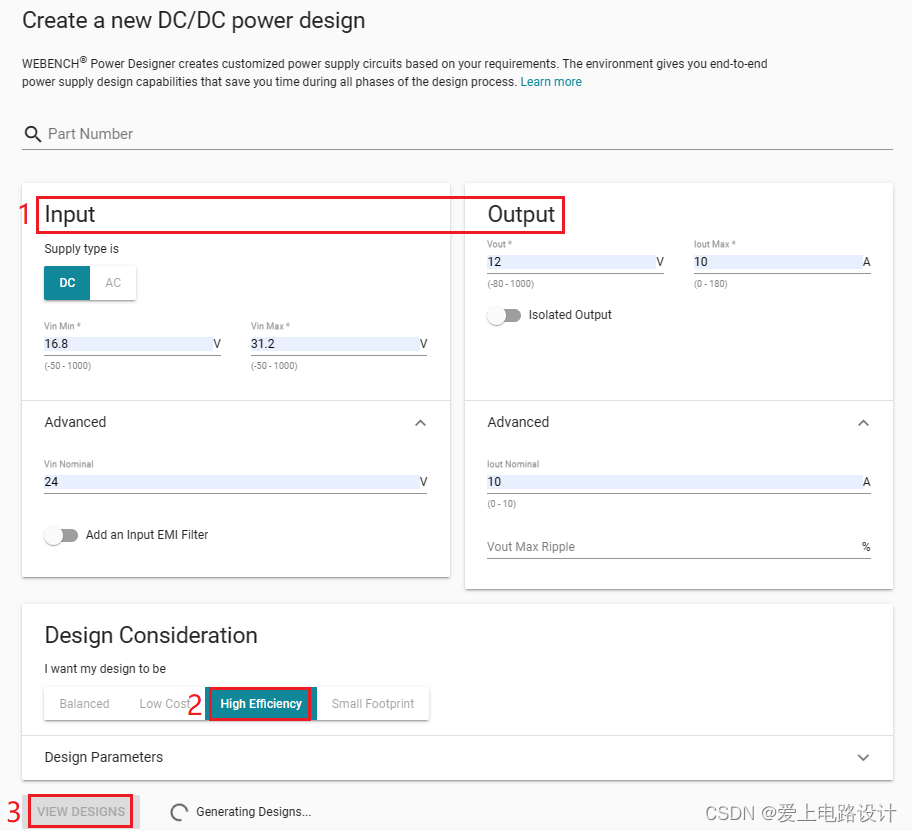Collapse the Output Advanced section chevron
The image size is (912, 832).
coord(863,423)
